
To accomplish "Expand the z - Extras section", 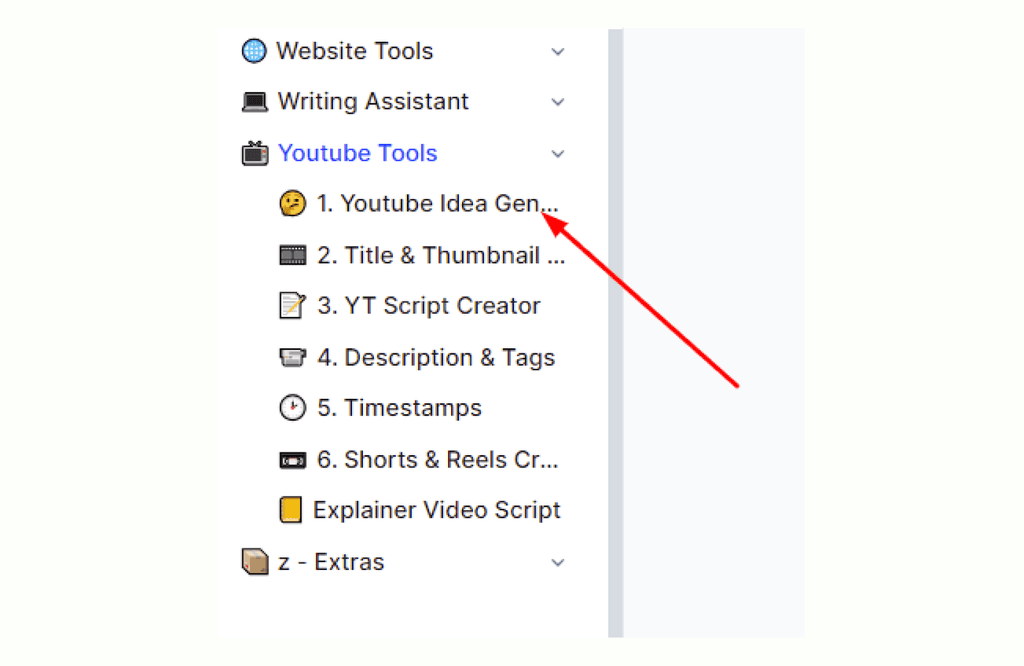I will click(x=558, y=562).
